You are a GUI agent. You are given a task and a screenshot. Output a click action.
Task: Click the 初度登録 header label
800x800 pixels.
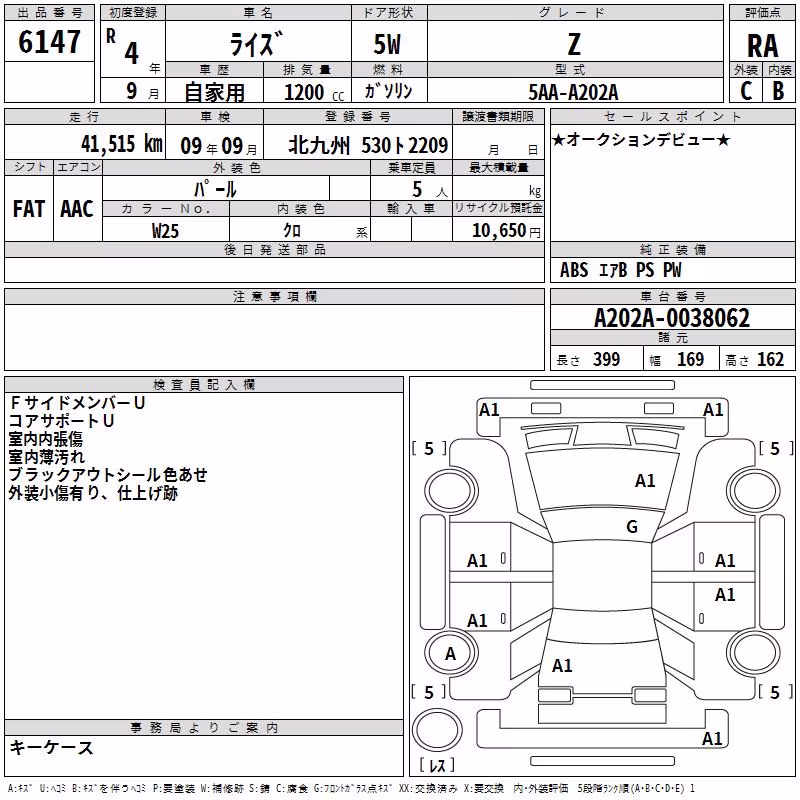[133, 13]
